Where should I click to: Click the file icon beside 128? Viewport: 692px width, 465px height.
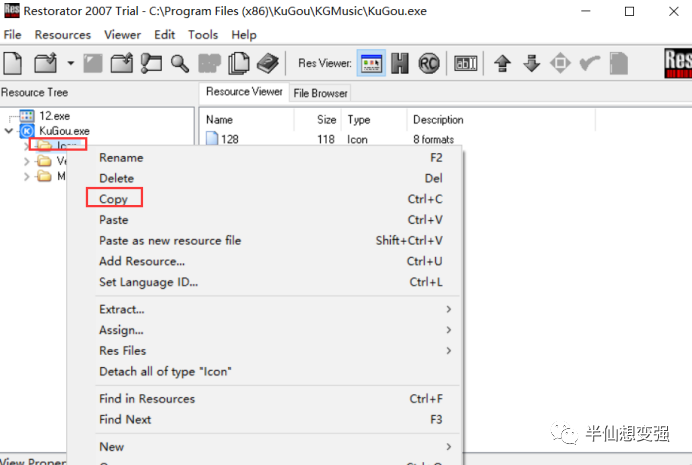tap(212, 139)
